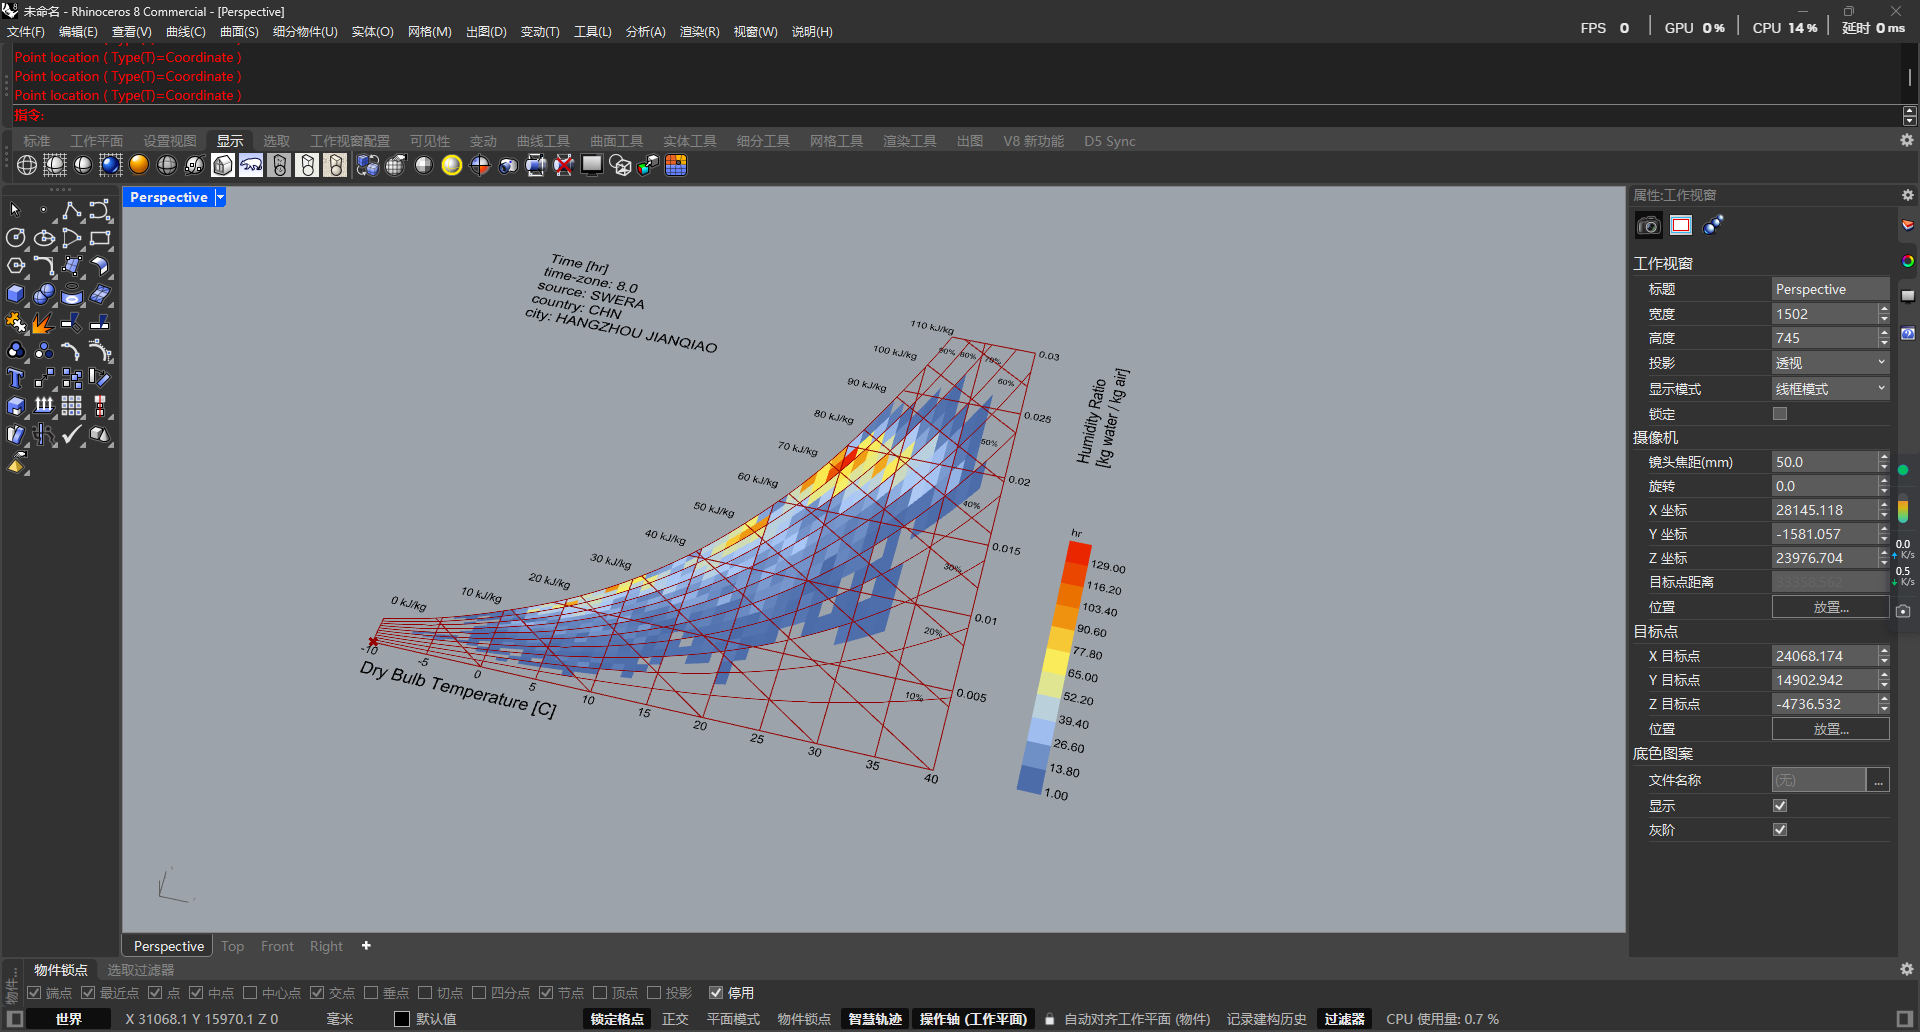This screenshot has height=1032, width=1920.
Task: Open the 曲面(S) menu
Action: coord(239,32)
